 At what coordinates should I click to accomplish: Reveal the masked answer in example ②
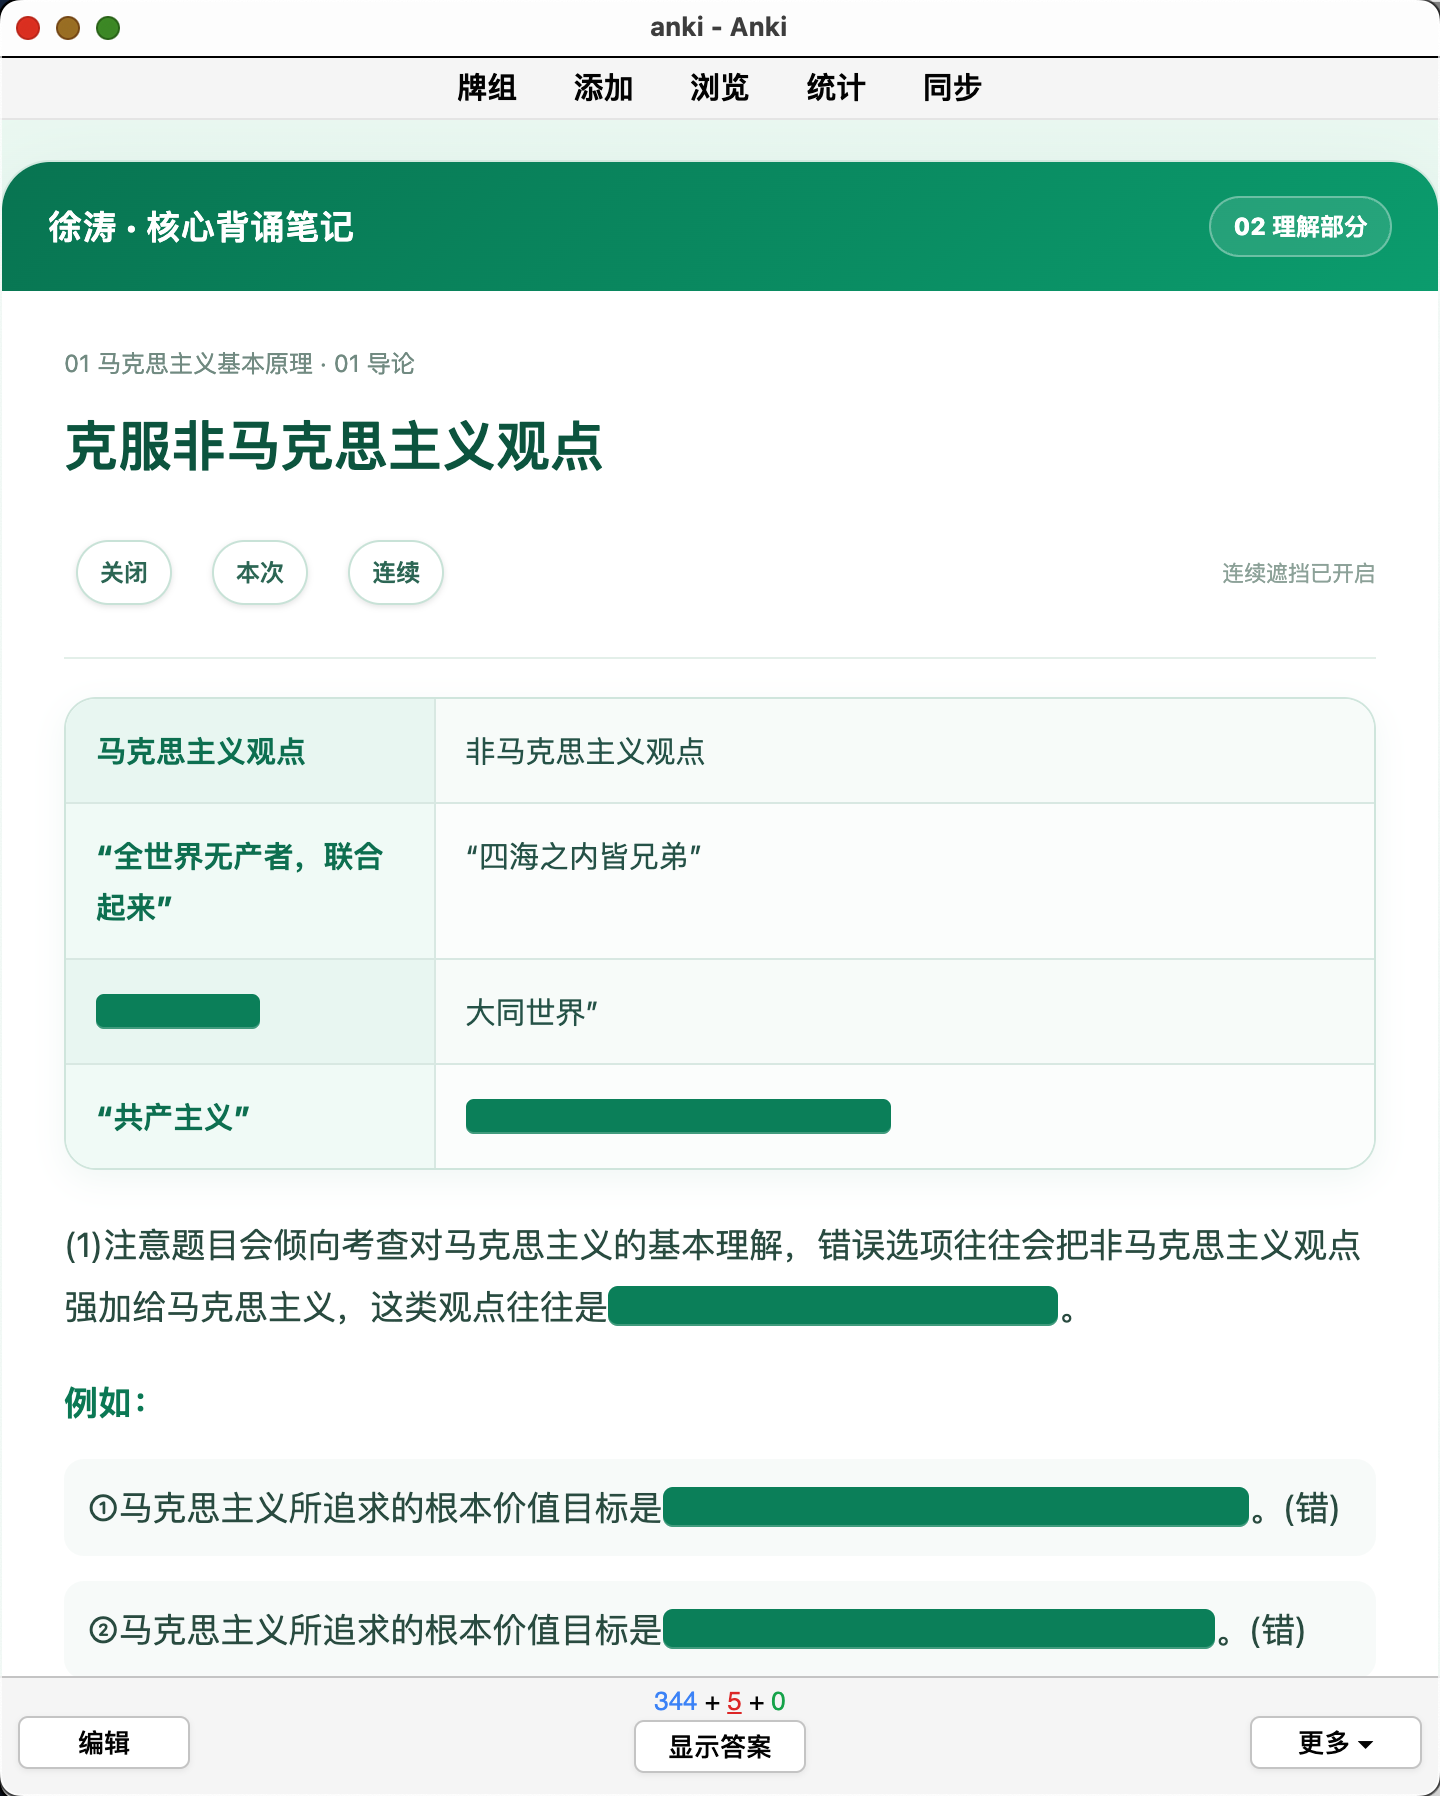[939, 1629]
